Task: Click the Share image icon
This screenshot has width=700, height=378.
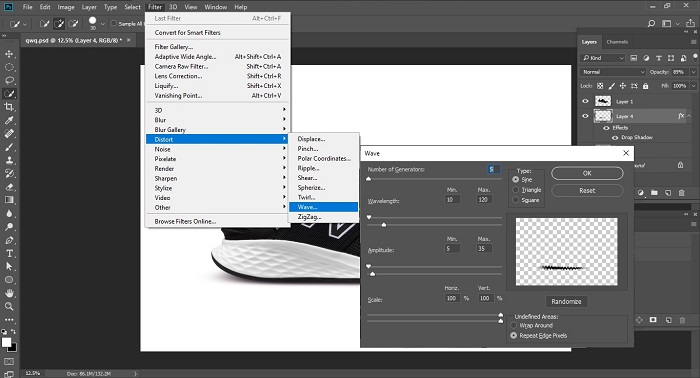Action: pyautogui.click(x=690, y=23)
